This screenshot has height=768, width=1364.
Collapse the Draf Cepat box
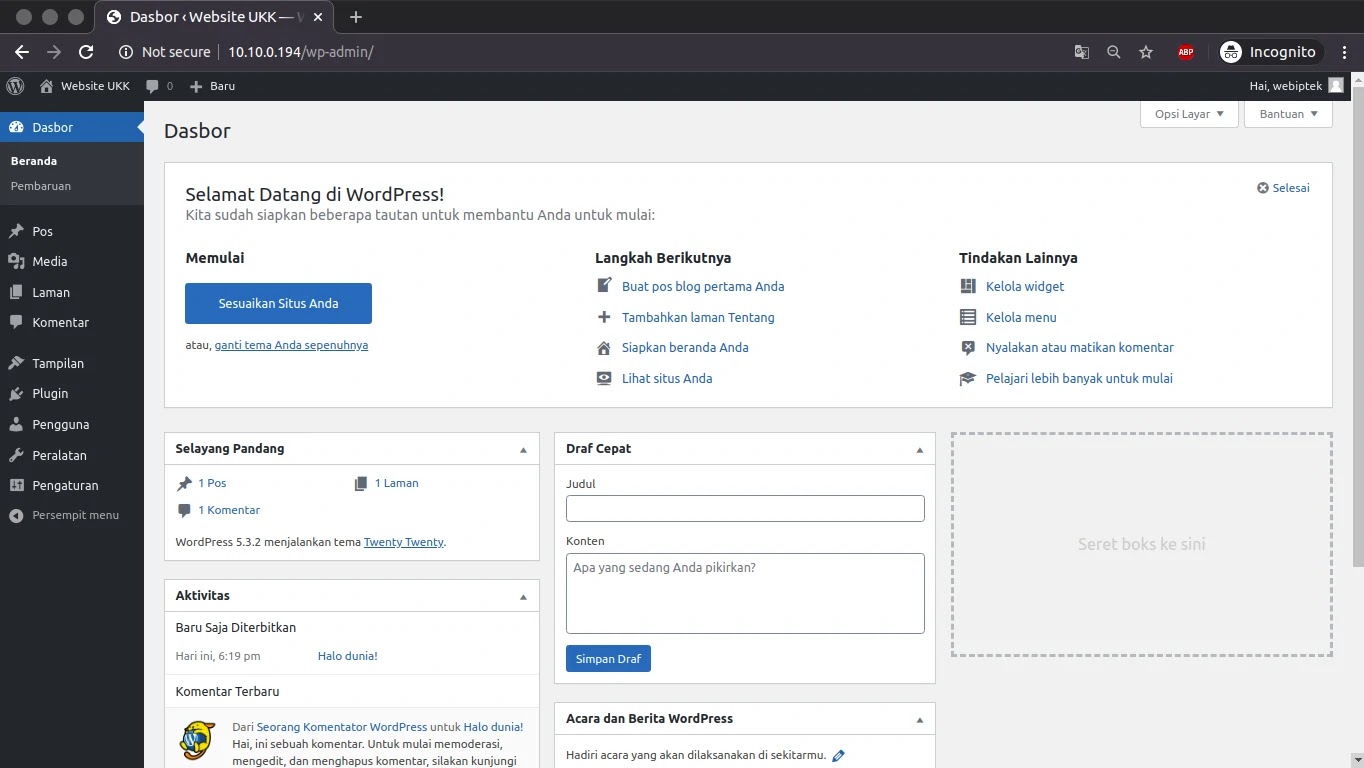coord(920,450)
